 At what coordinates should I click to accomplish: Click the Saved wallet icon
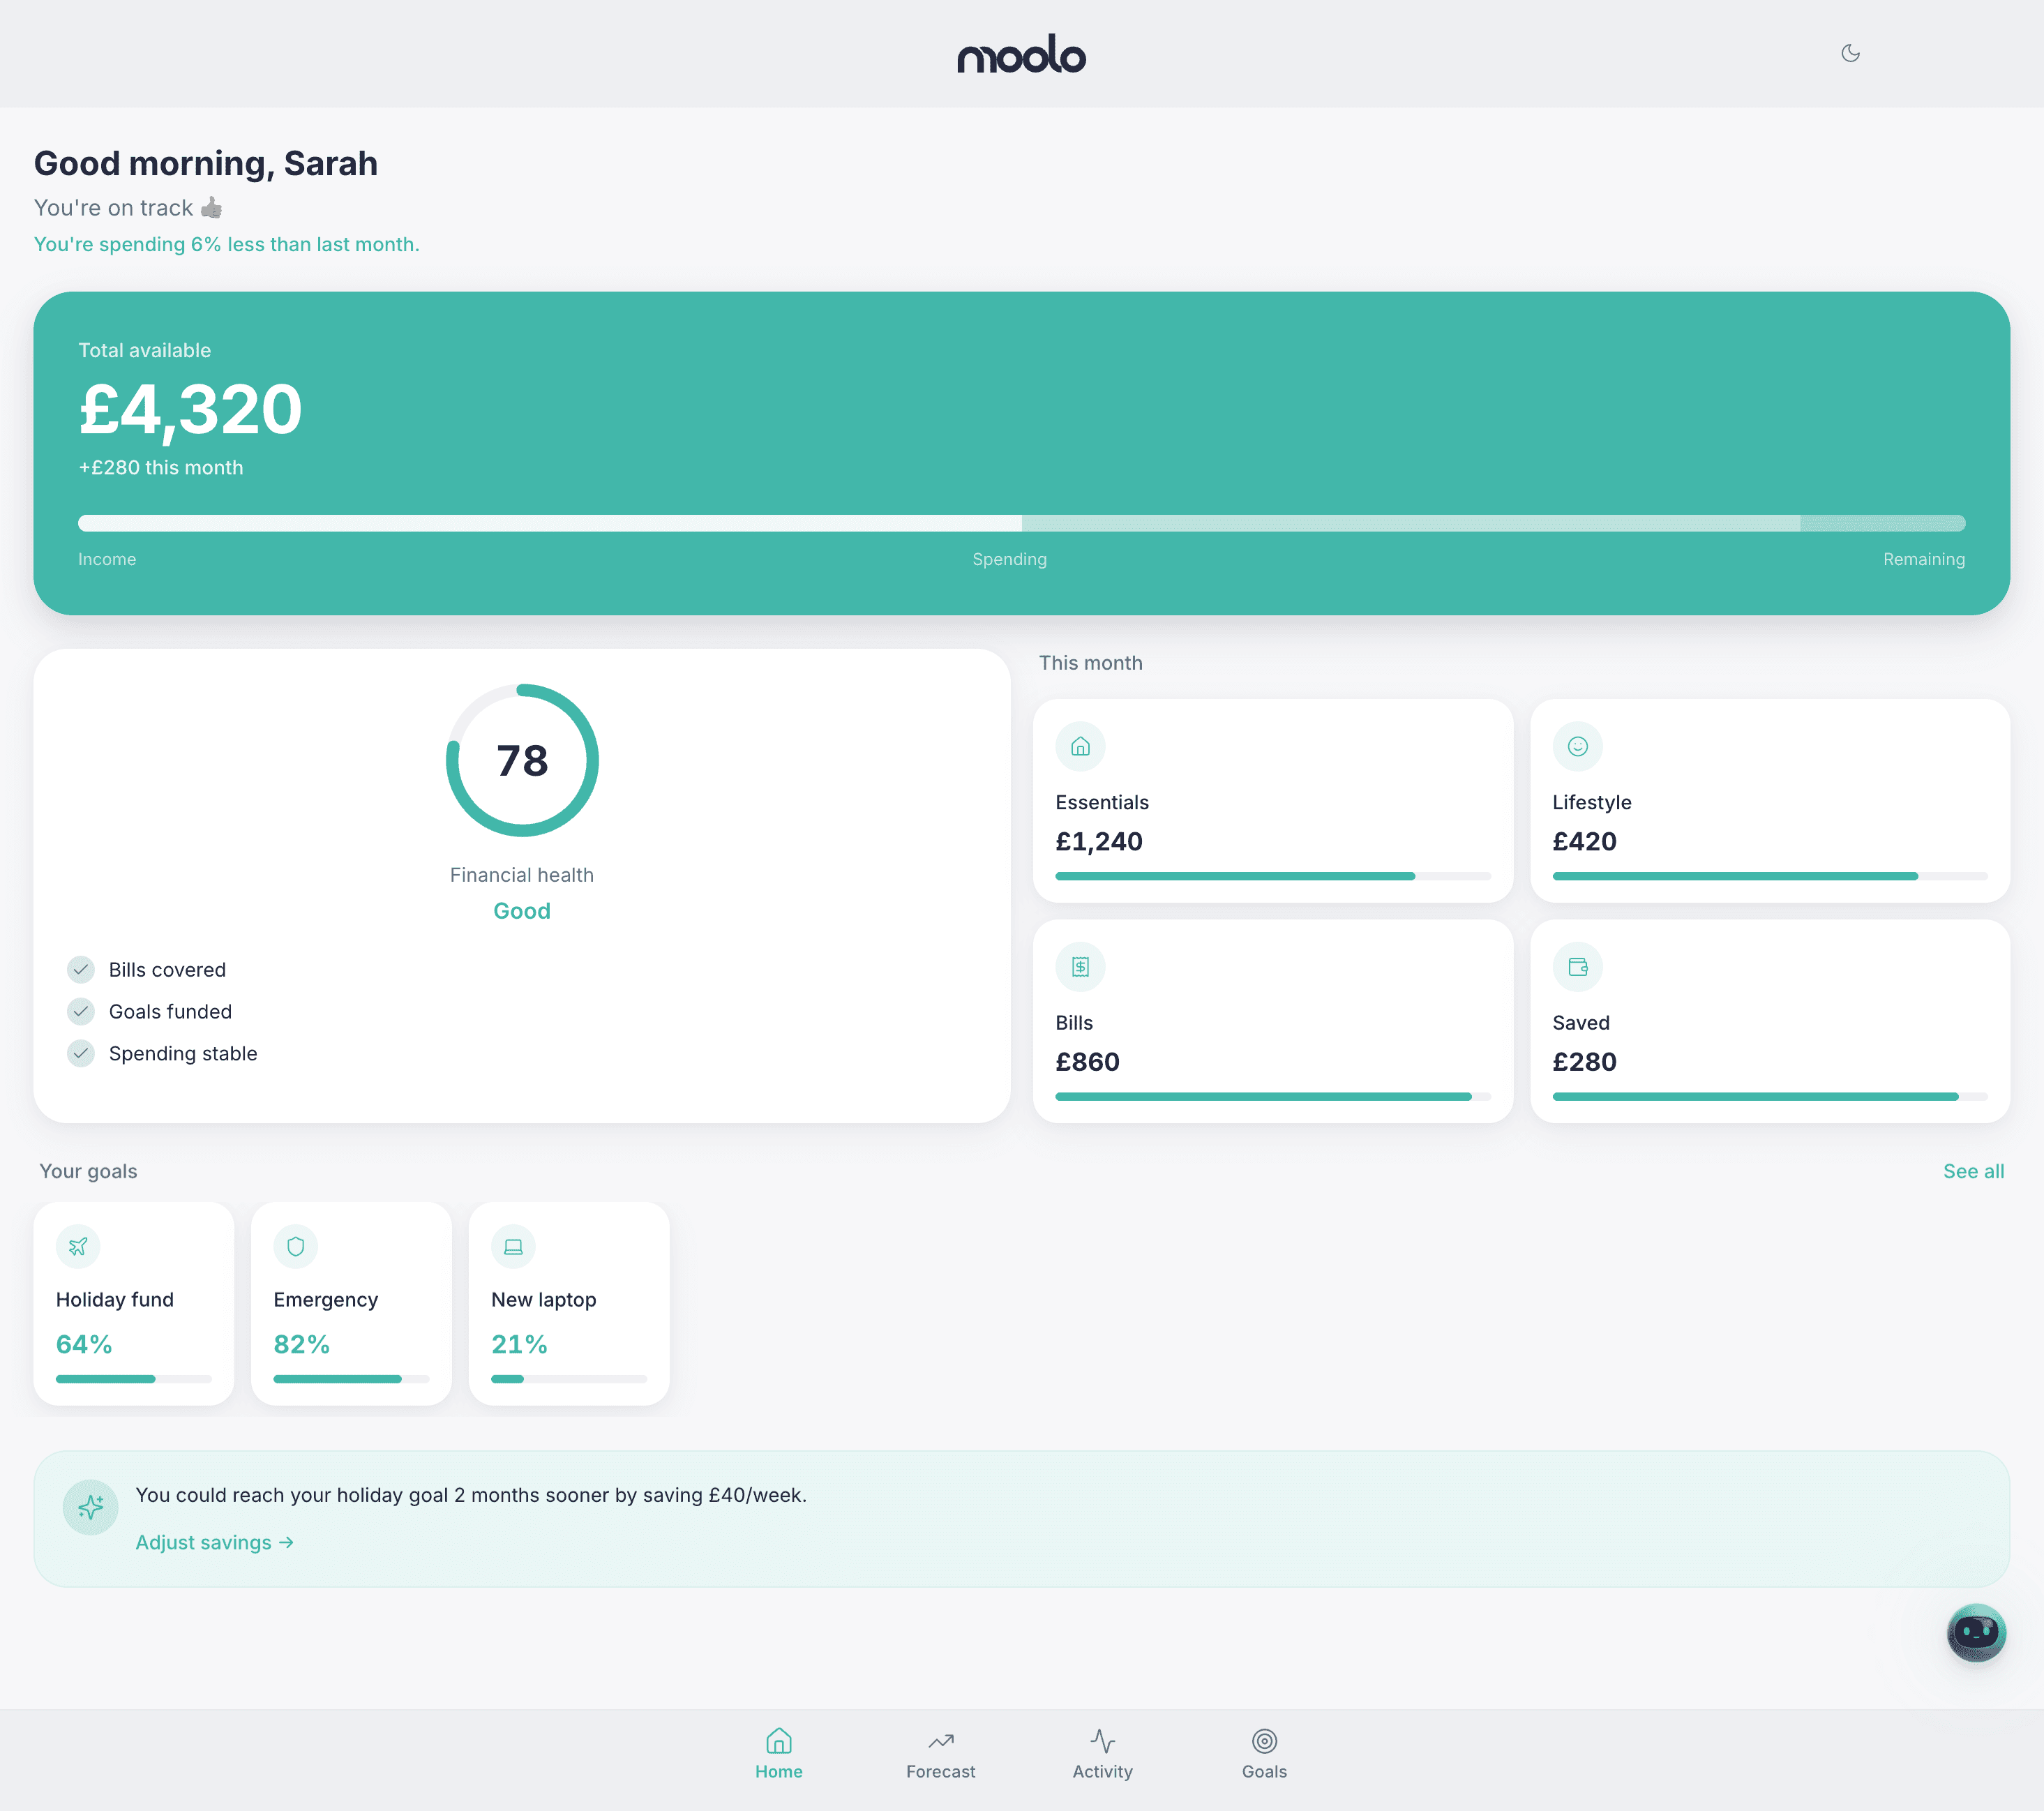[1577, 967]
